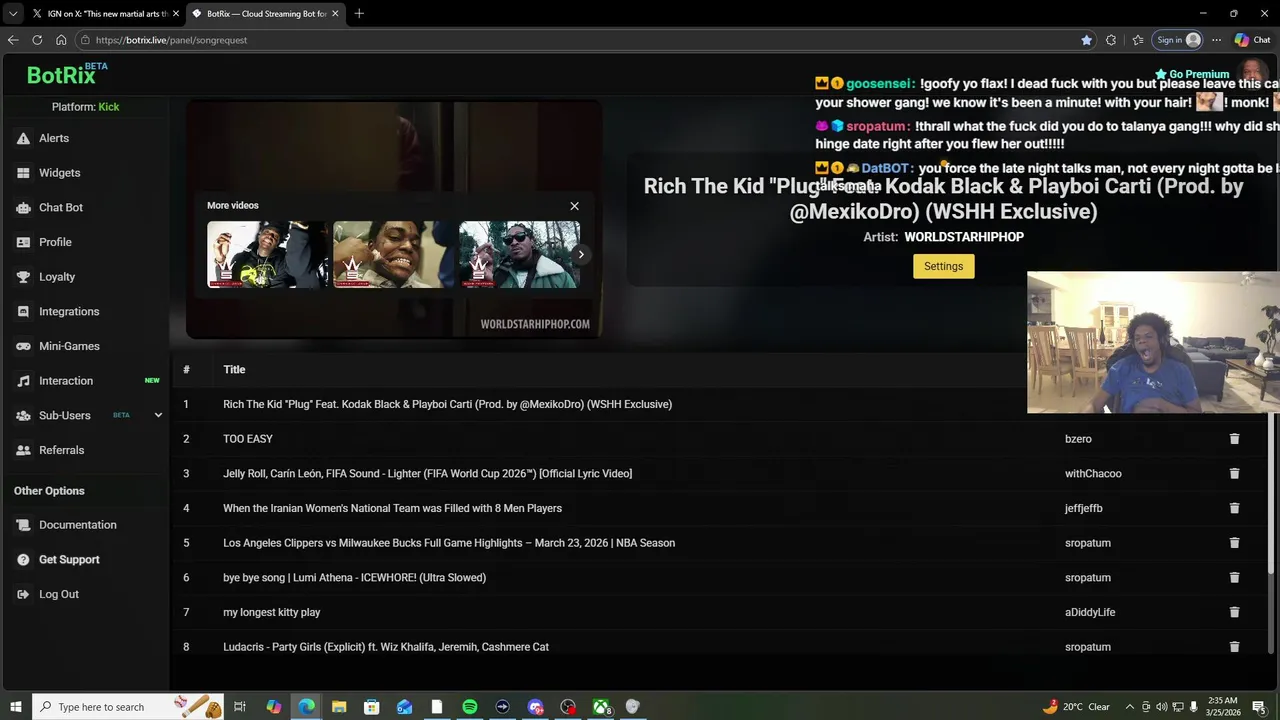1280x720 pixels.
Task: Delete the bye bye song request
Action: click(x=1234, y=577)
